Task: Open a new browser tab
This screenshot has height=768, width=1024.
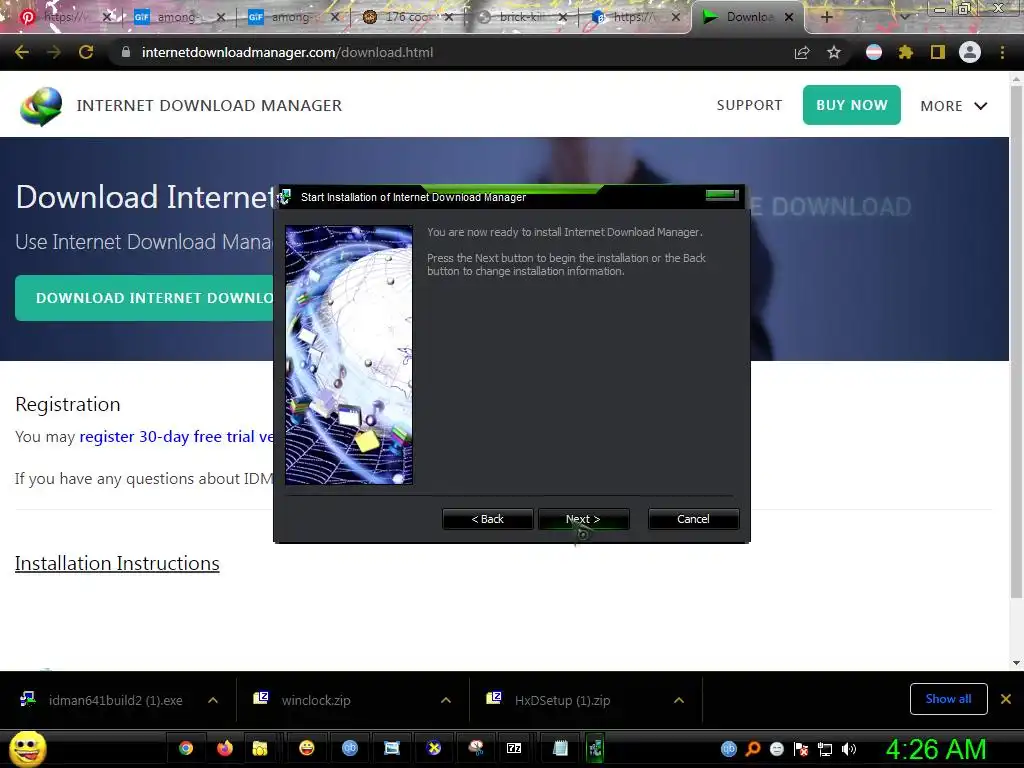Action: click(x=826, y=17)
